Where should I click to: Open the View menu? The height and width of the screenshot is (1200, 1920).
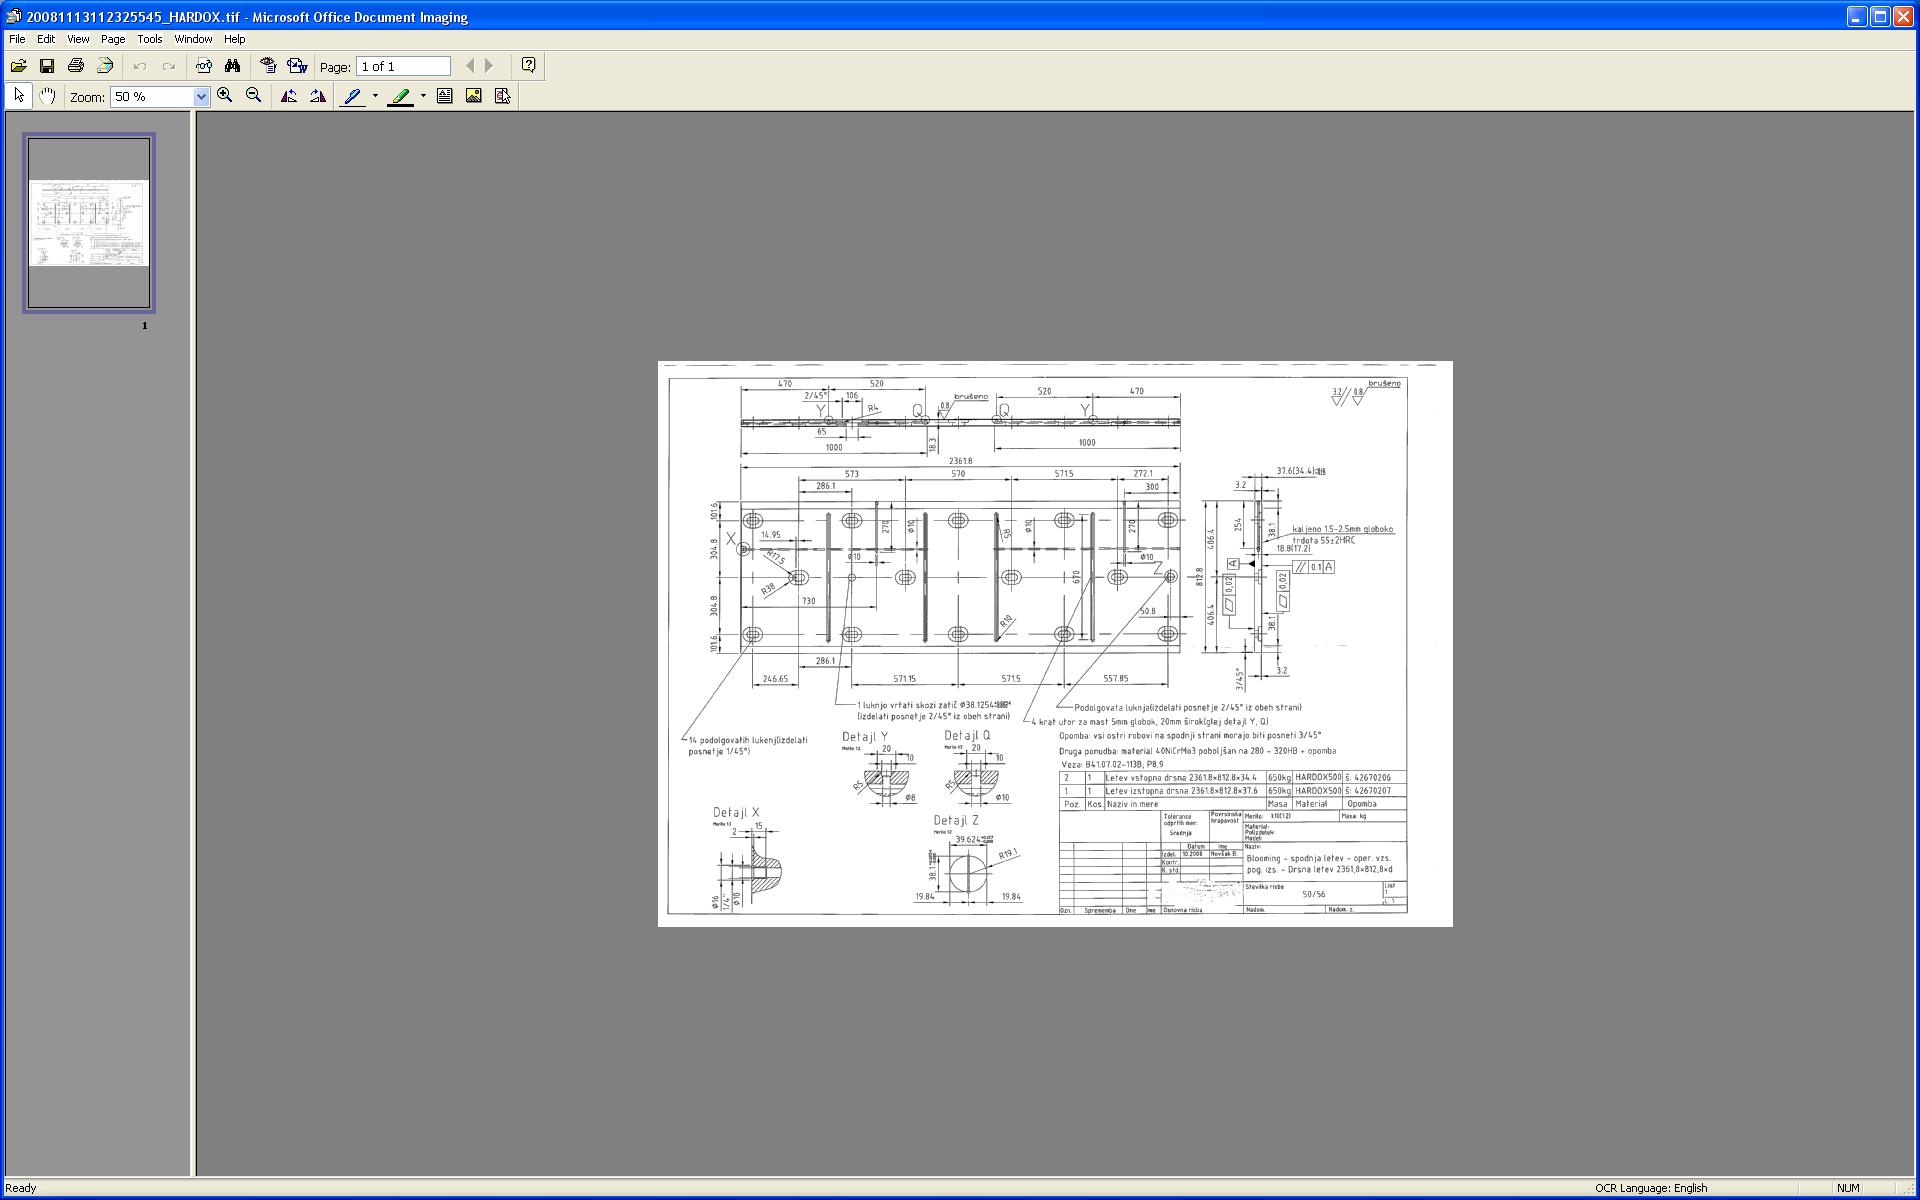(x=78, y=39)
